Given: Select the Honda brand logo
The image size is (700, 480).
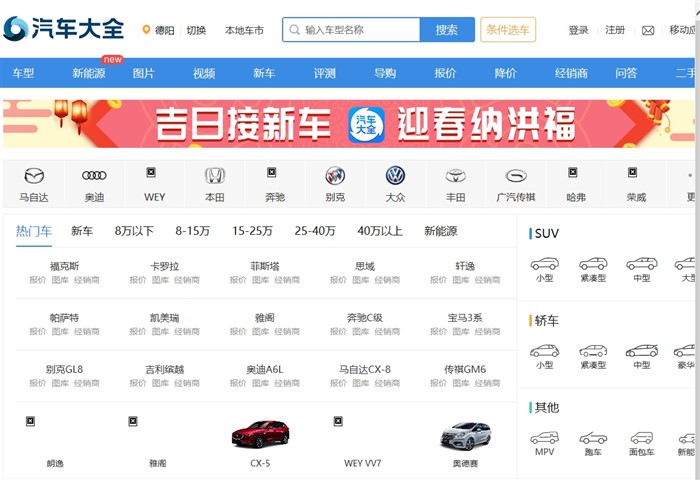Looking at the screenshot, I should tap(215, 175).
